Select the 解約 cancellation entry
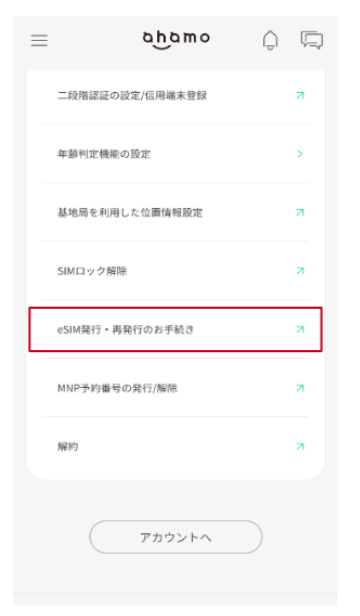 (x=175, y=446)
